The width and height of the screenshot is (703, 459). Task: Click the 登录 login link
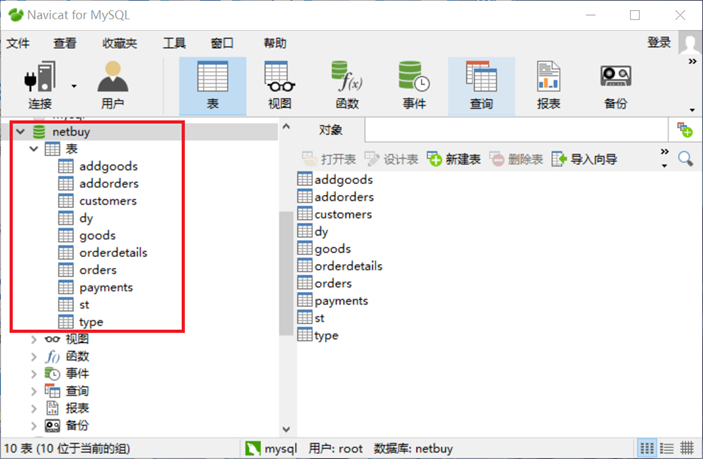pyautogui.click(x=659, y=43)
